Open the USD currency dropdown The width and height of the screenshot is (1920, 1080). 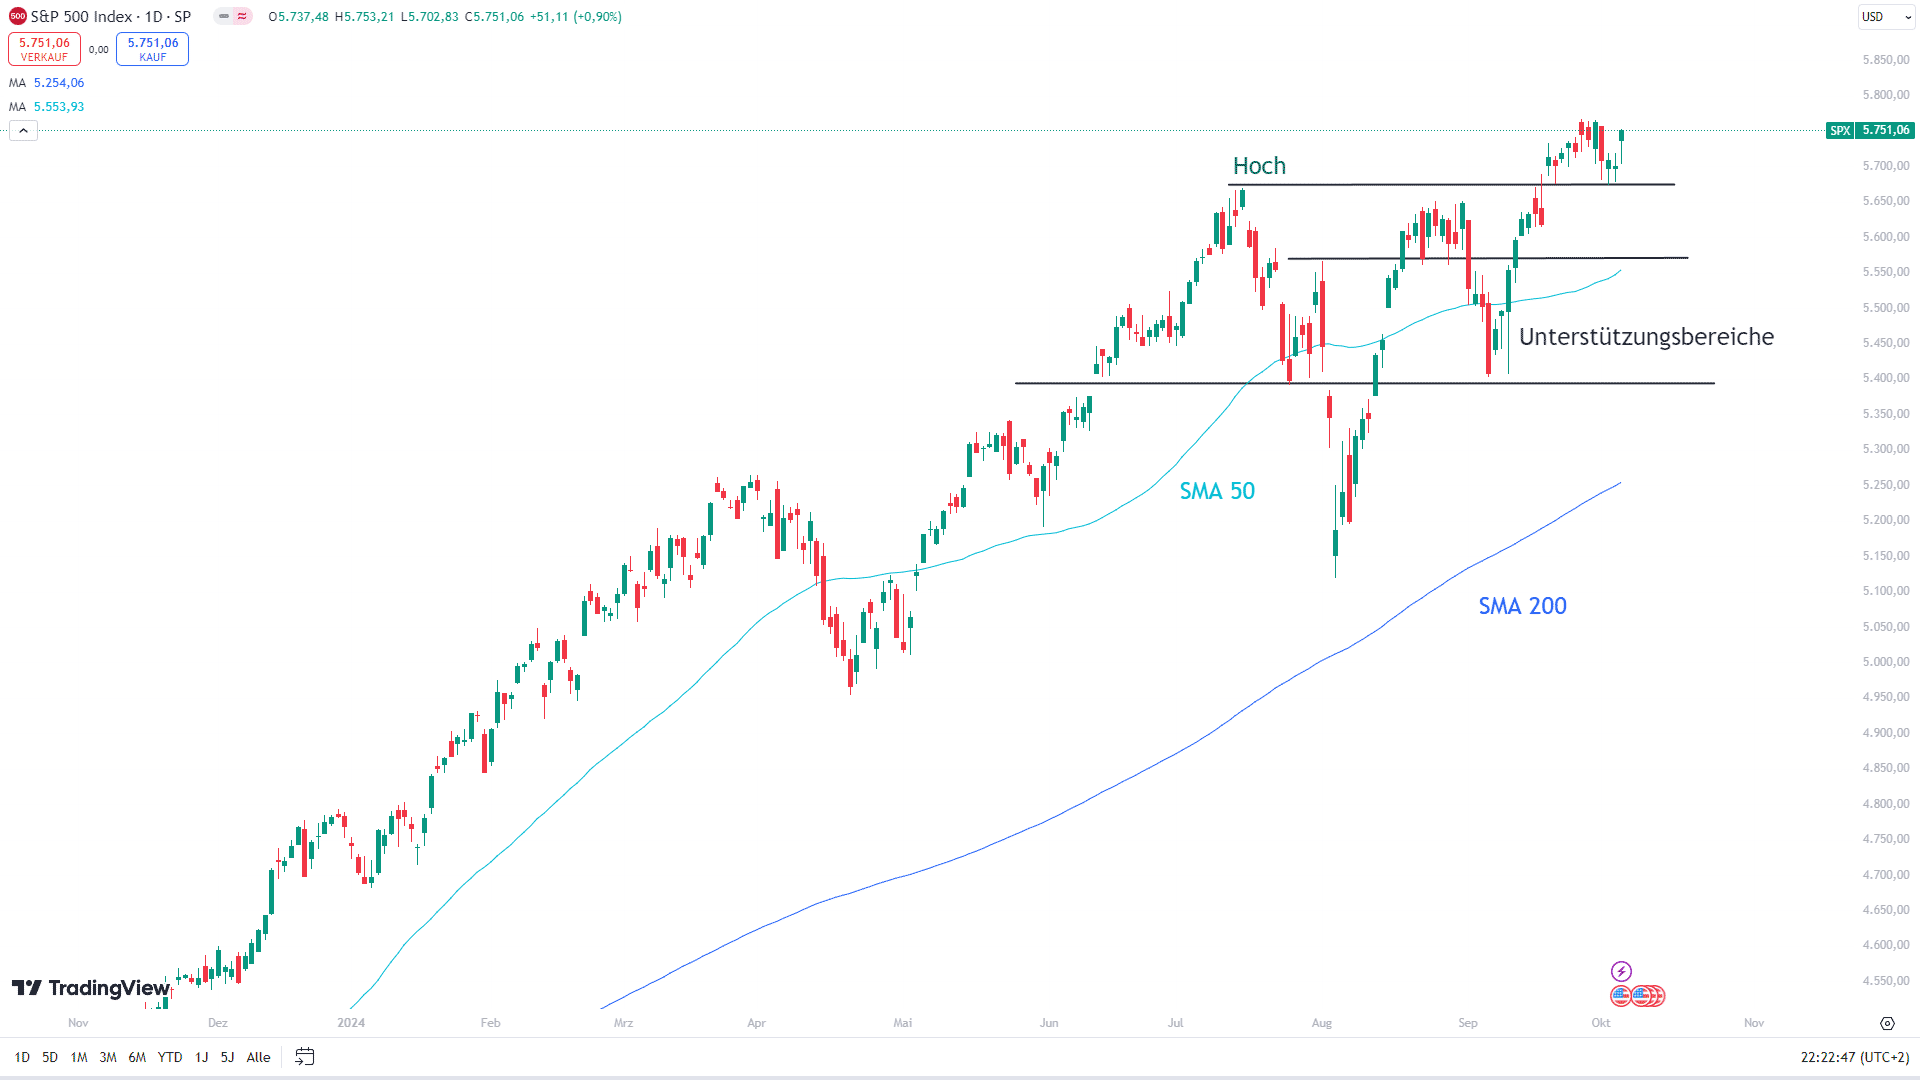click(x=1885, y=16)
